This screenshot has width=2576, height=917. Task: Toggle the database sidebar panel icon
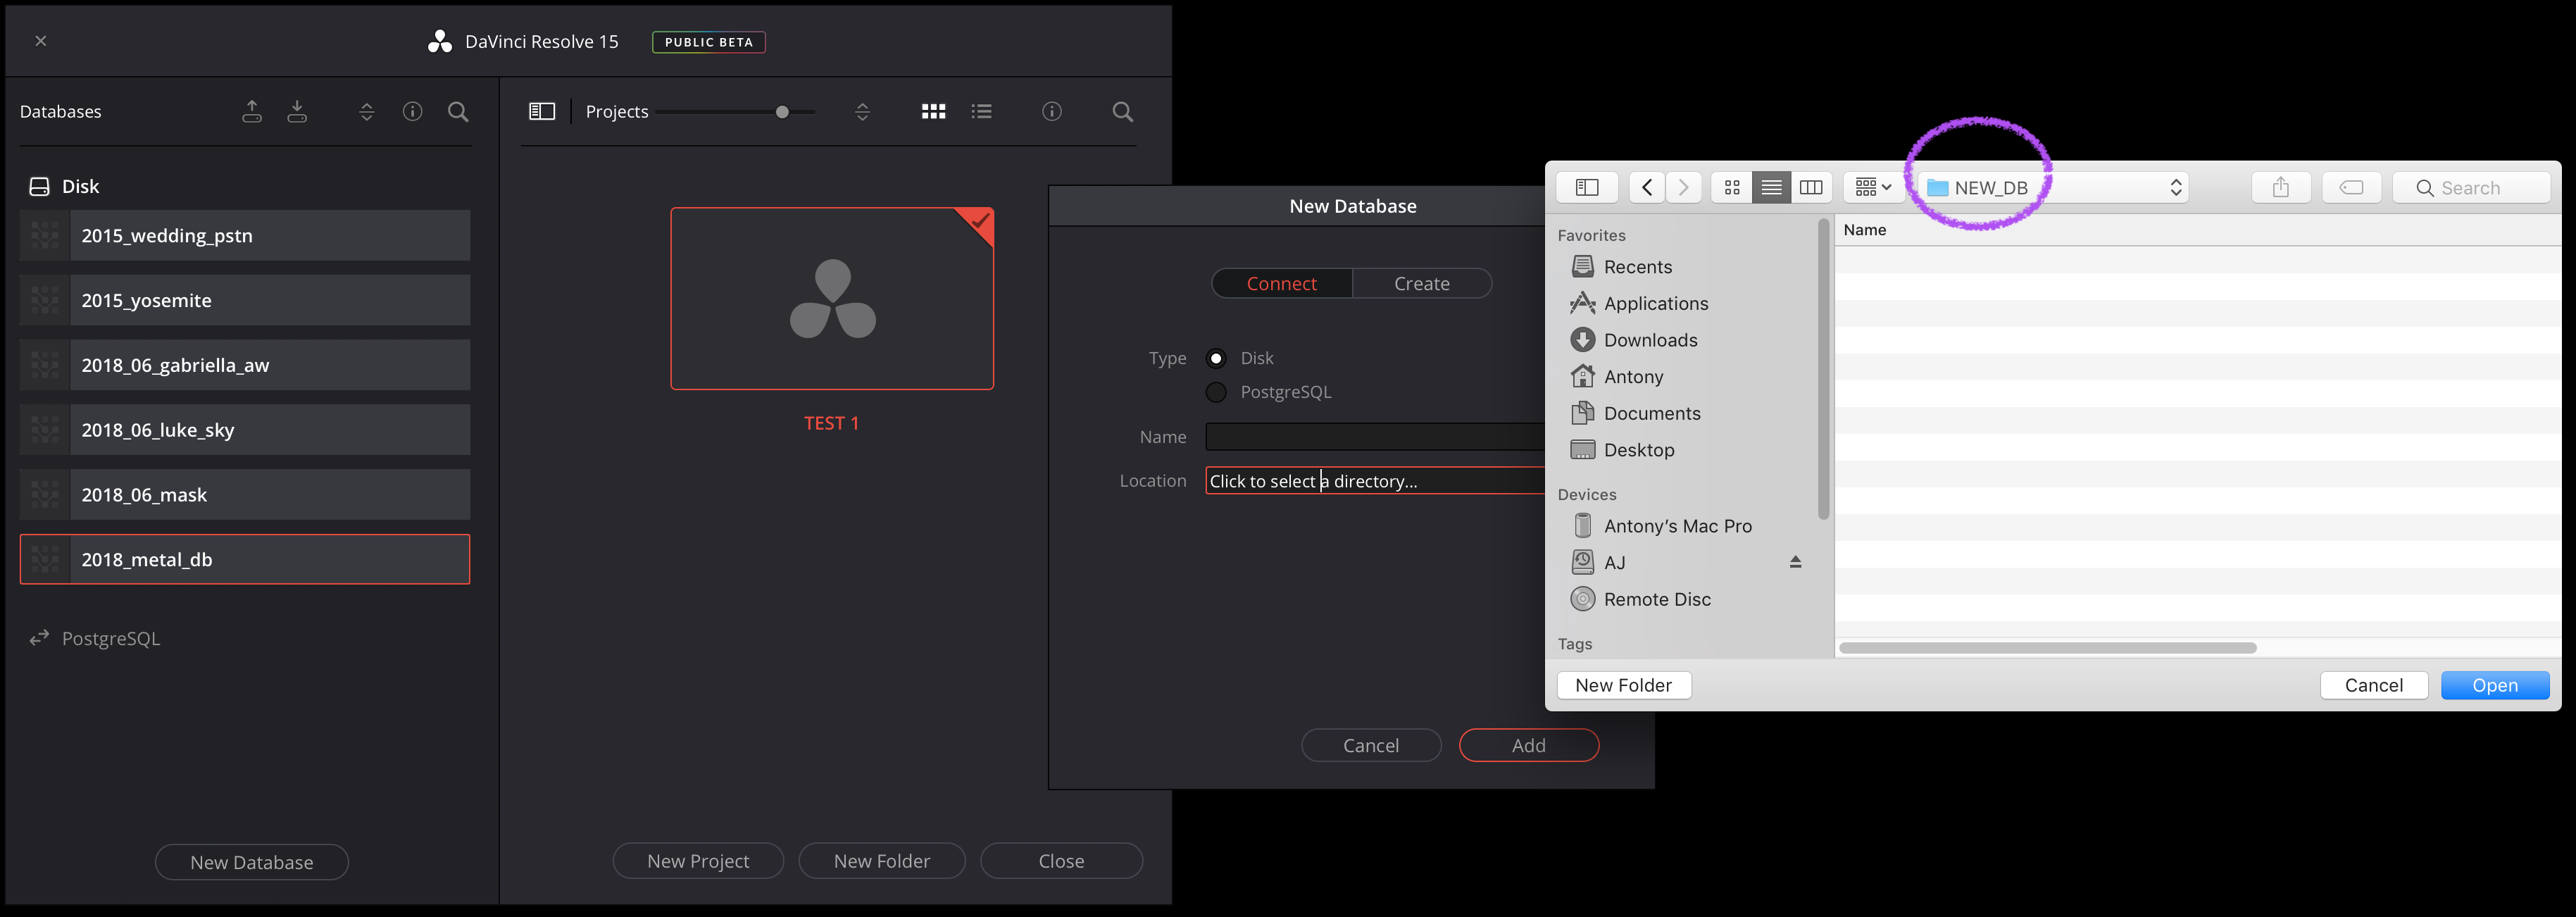point(542,111)
